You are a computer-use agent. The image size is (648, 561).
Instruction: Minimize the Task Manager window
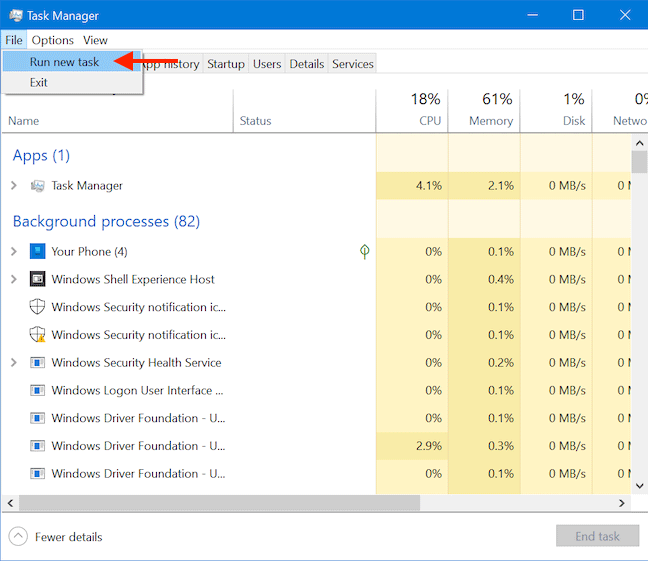[533, 15]
